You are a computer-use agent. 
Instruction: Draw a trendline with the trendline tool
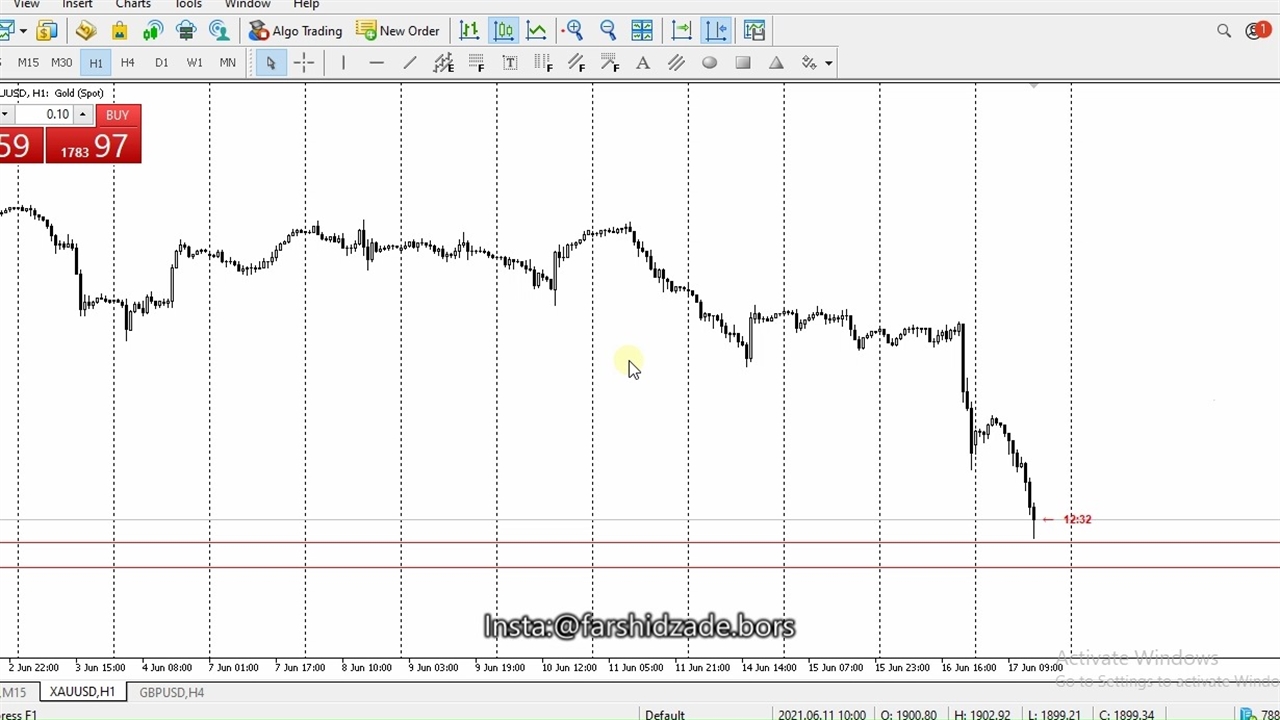click(x=410, y=63)
